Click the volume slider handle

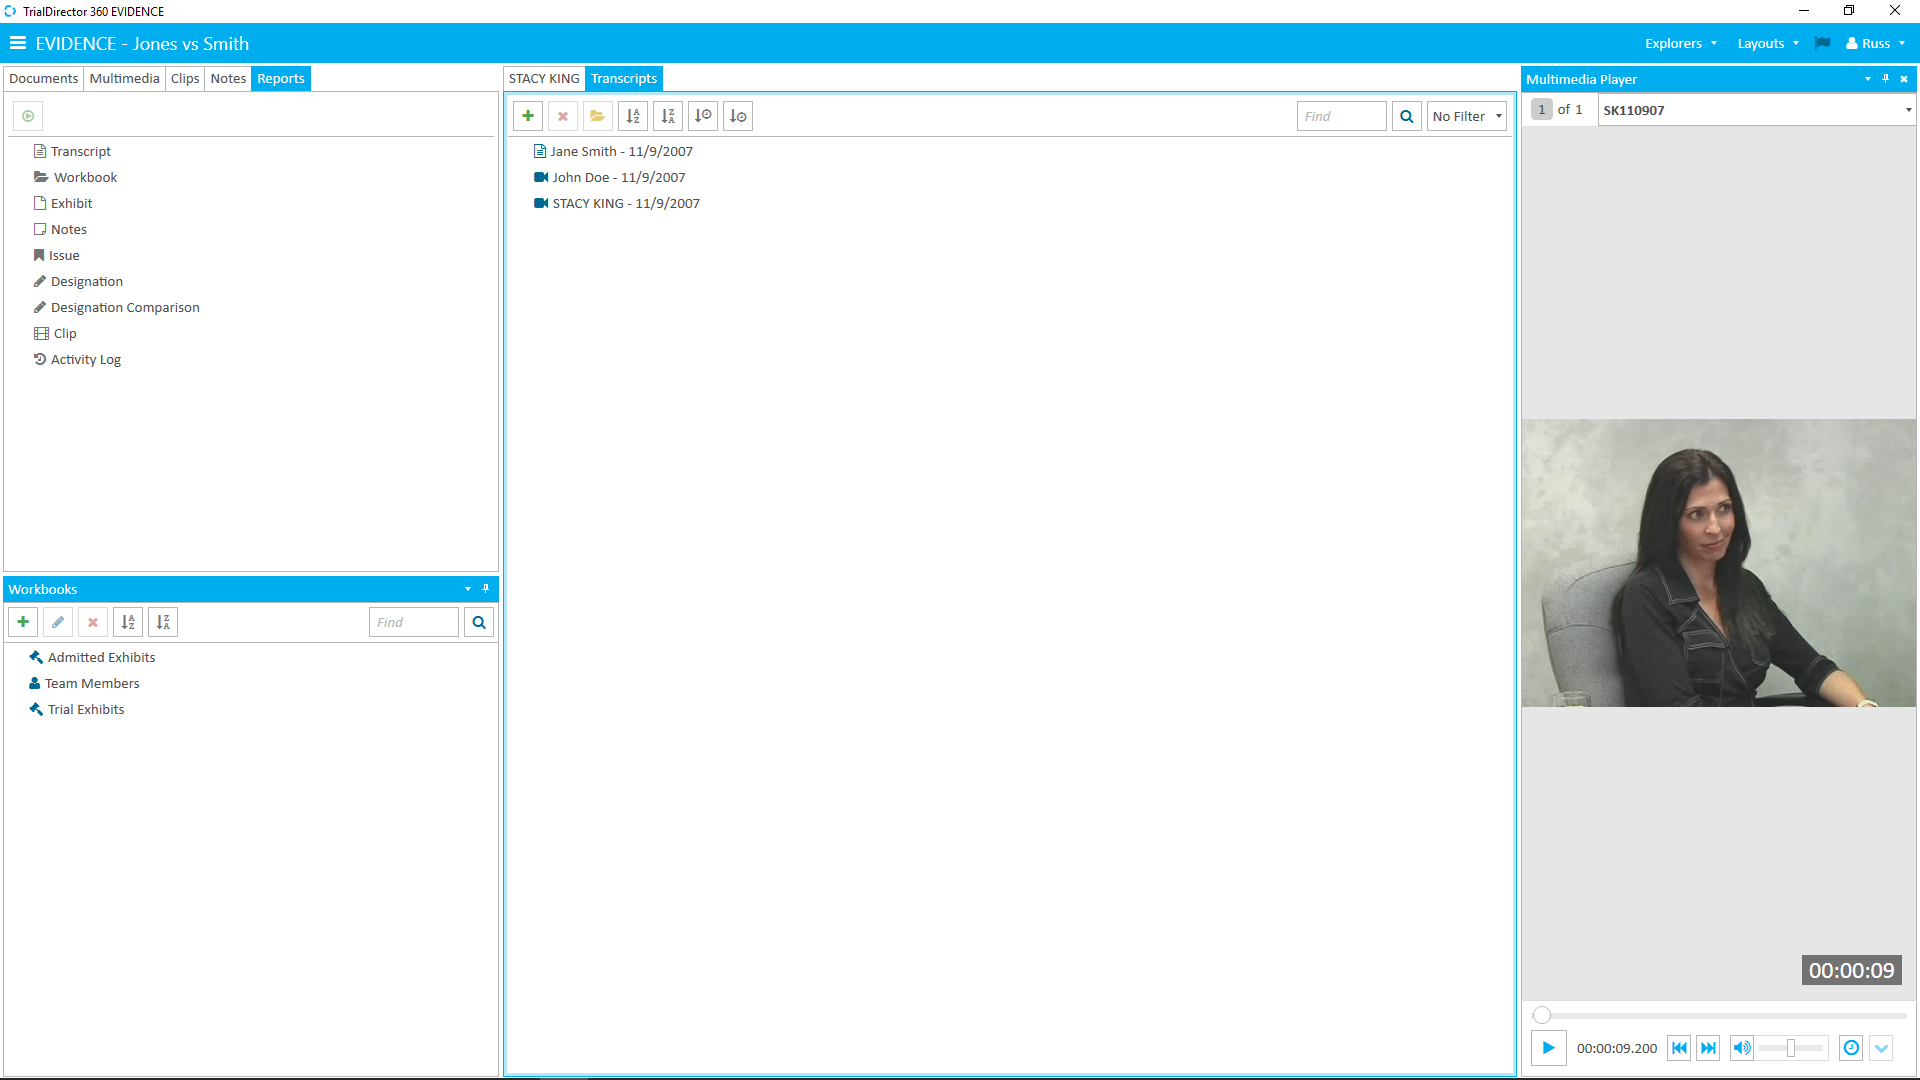1791,1048
